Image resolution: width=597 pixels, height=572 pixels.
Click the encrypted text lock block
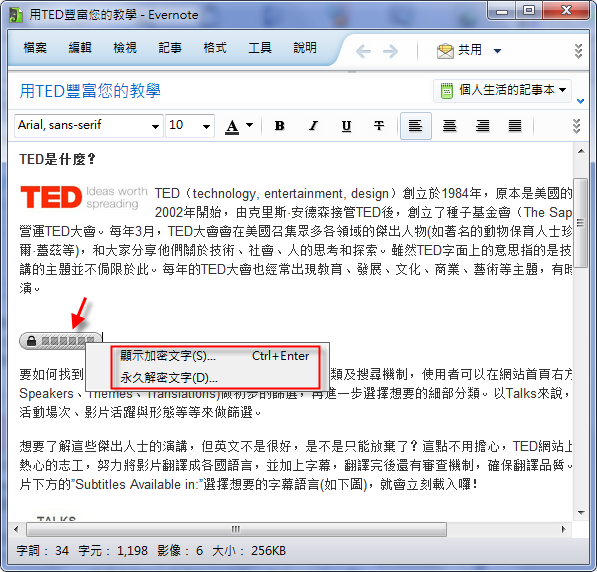point(61,340)
